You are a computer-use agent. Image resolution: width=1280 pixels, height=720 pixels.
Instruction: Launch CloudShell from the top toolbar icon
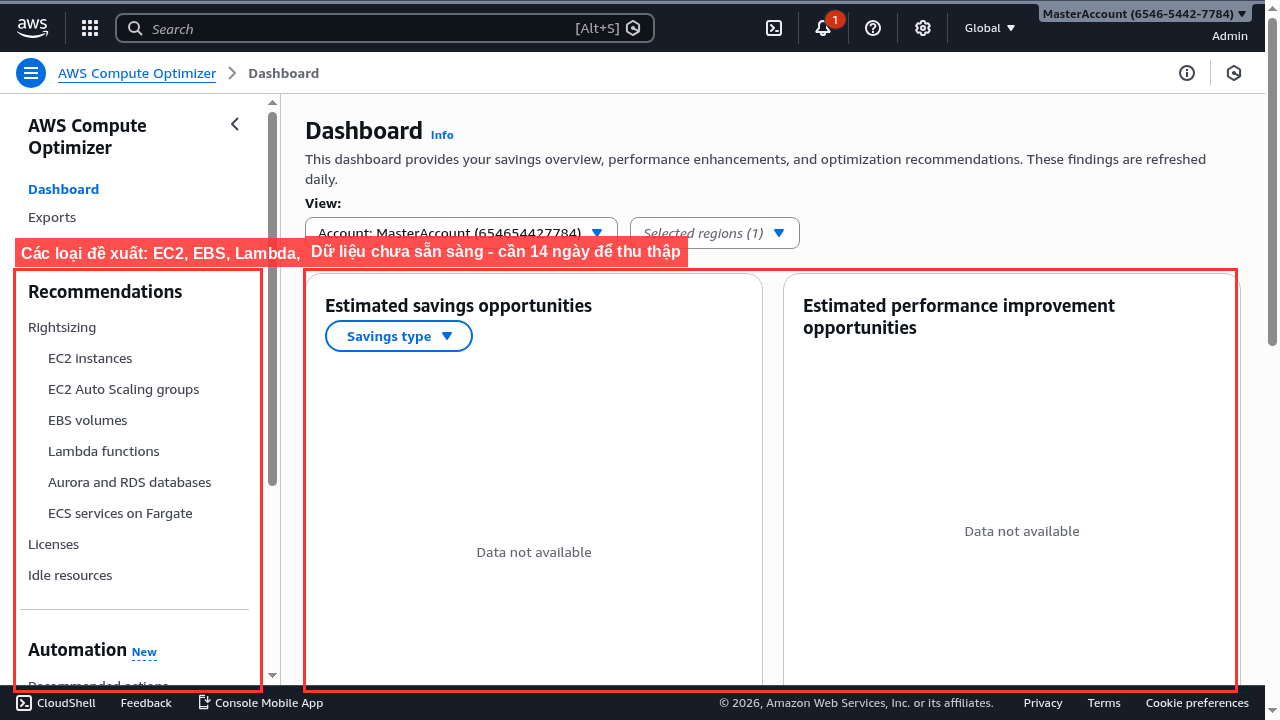773,27
